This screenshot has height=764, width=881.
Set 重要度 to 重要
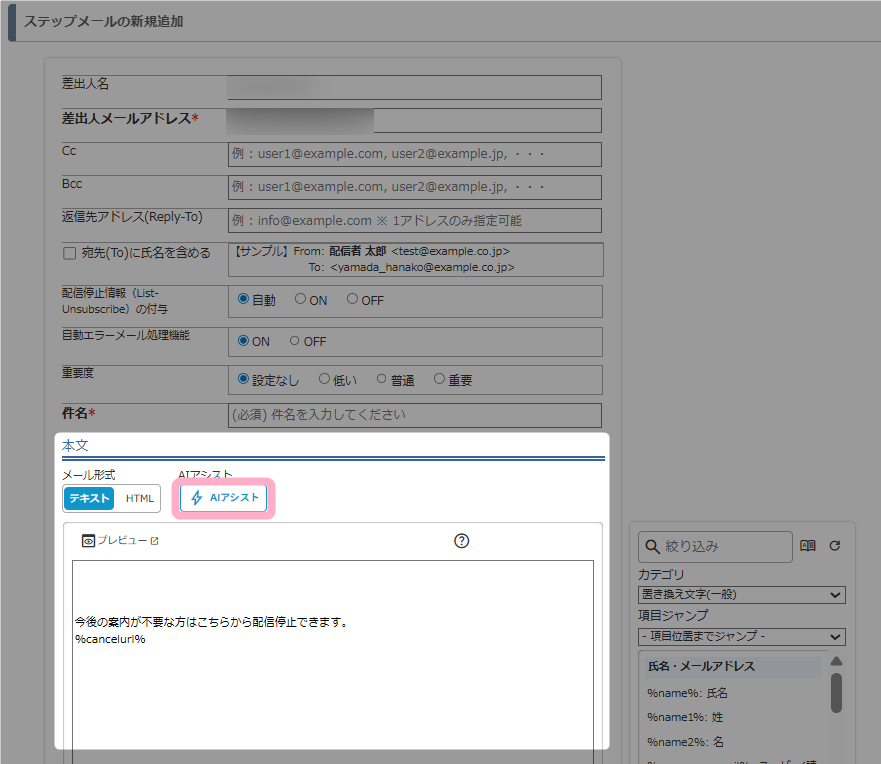pos(439,380)
